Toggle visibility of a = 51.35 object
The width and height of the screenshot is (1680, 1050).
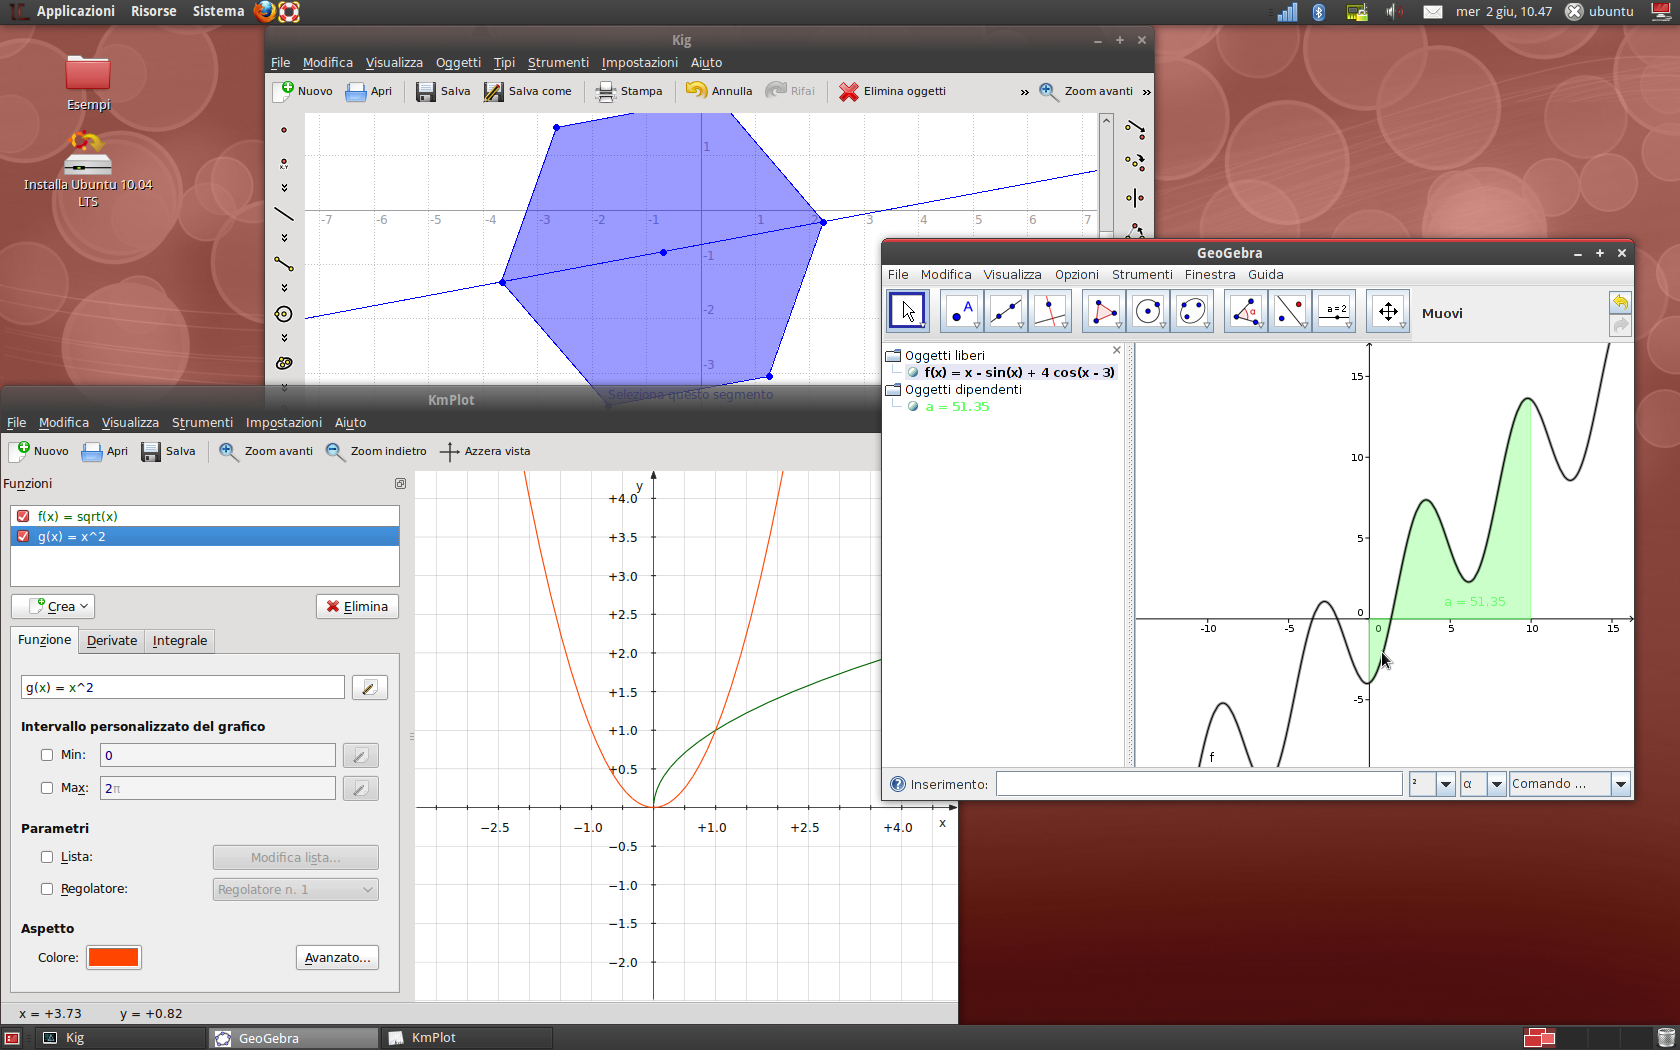point(913,407)
